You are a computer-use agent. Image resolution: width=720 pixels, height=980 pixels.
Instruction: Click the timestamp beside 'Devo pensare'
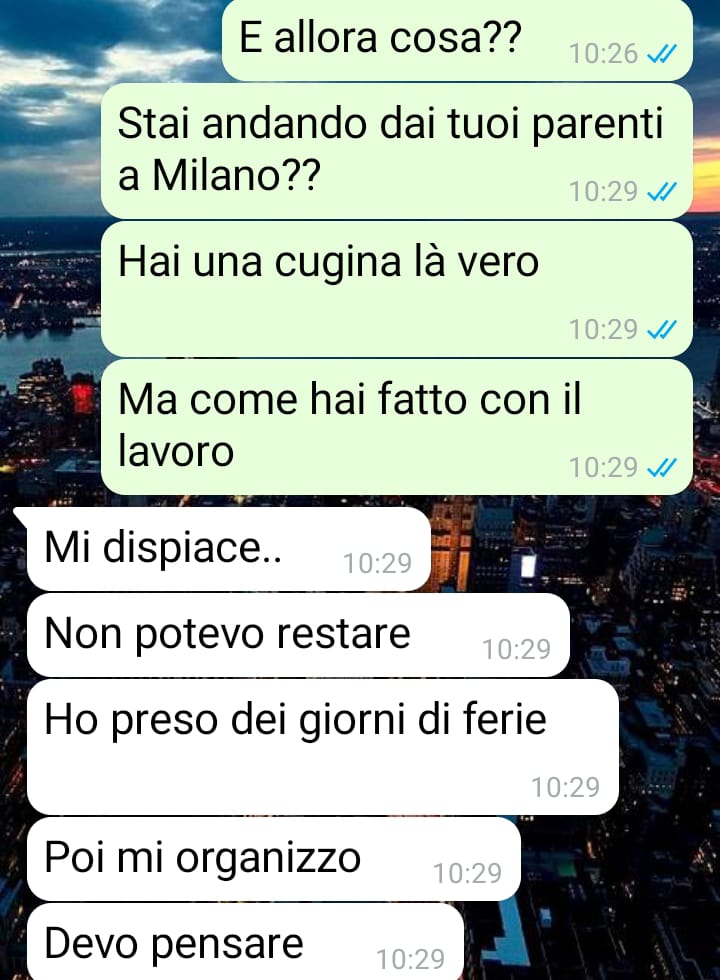pyautogui.click(x=411, y=959)
